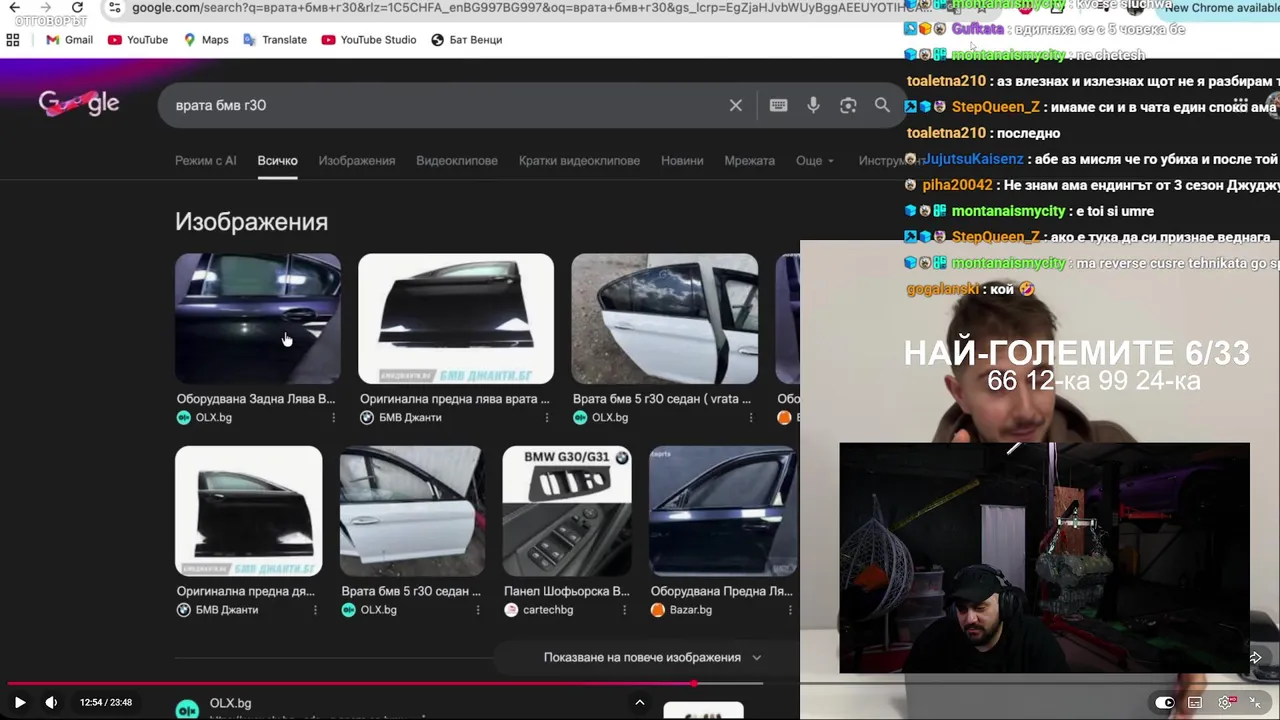Expand the Още dropdown
Image resolution: width=1280 pixels, height=720 pixels.
[x=814, y=160]
